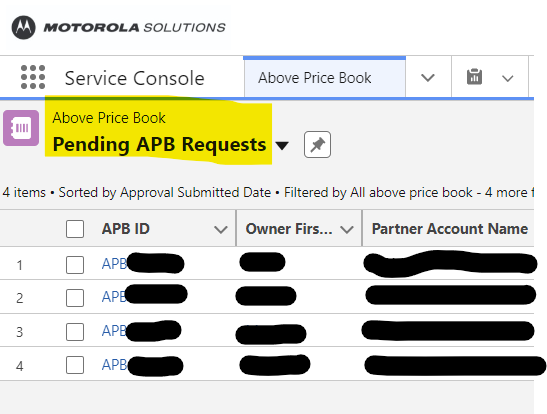Expand the Above Price Book tab dropdown chevron
The image size is (547, 414).
(428, 77)
